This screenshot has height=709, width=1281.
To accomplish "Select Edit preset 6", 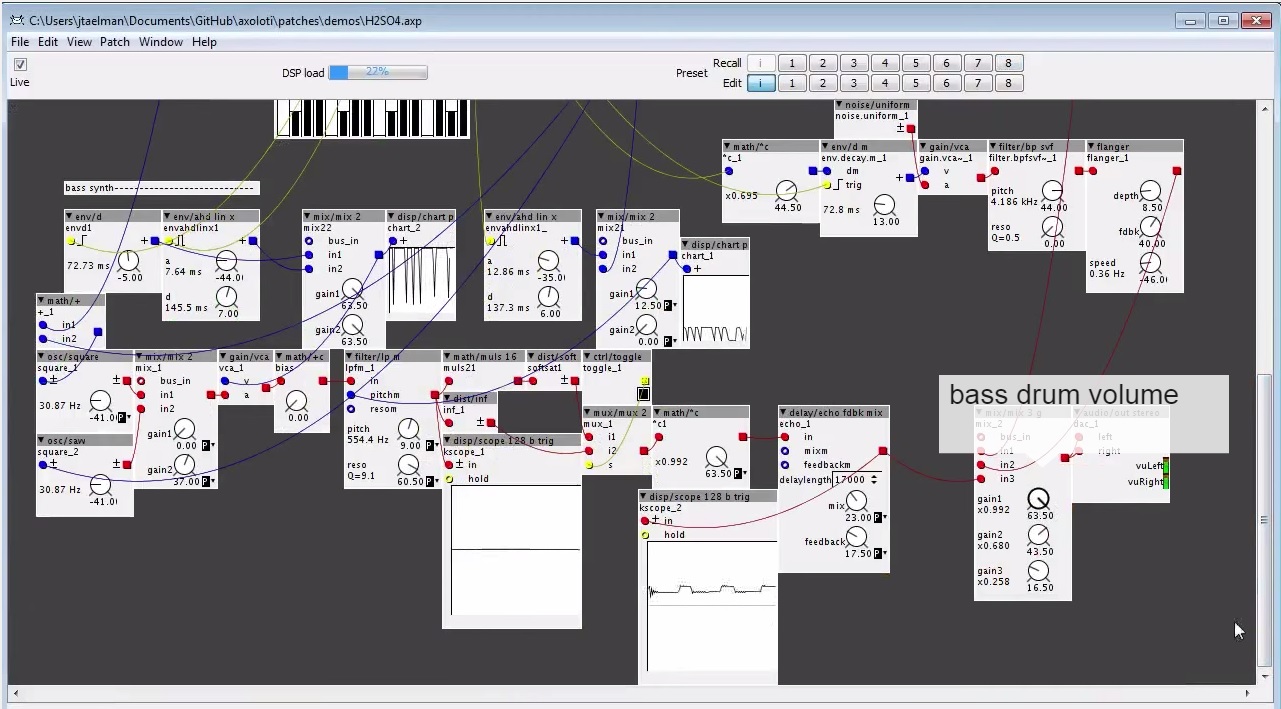I will pos(947,83).
